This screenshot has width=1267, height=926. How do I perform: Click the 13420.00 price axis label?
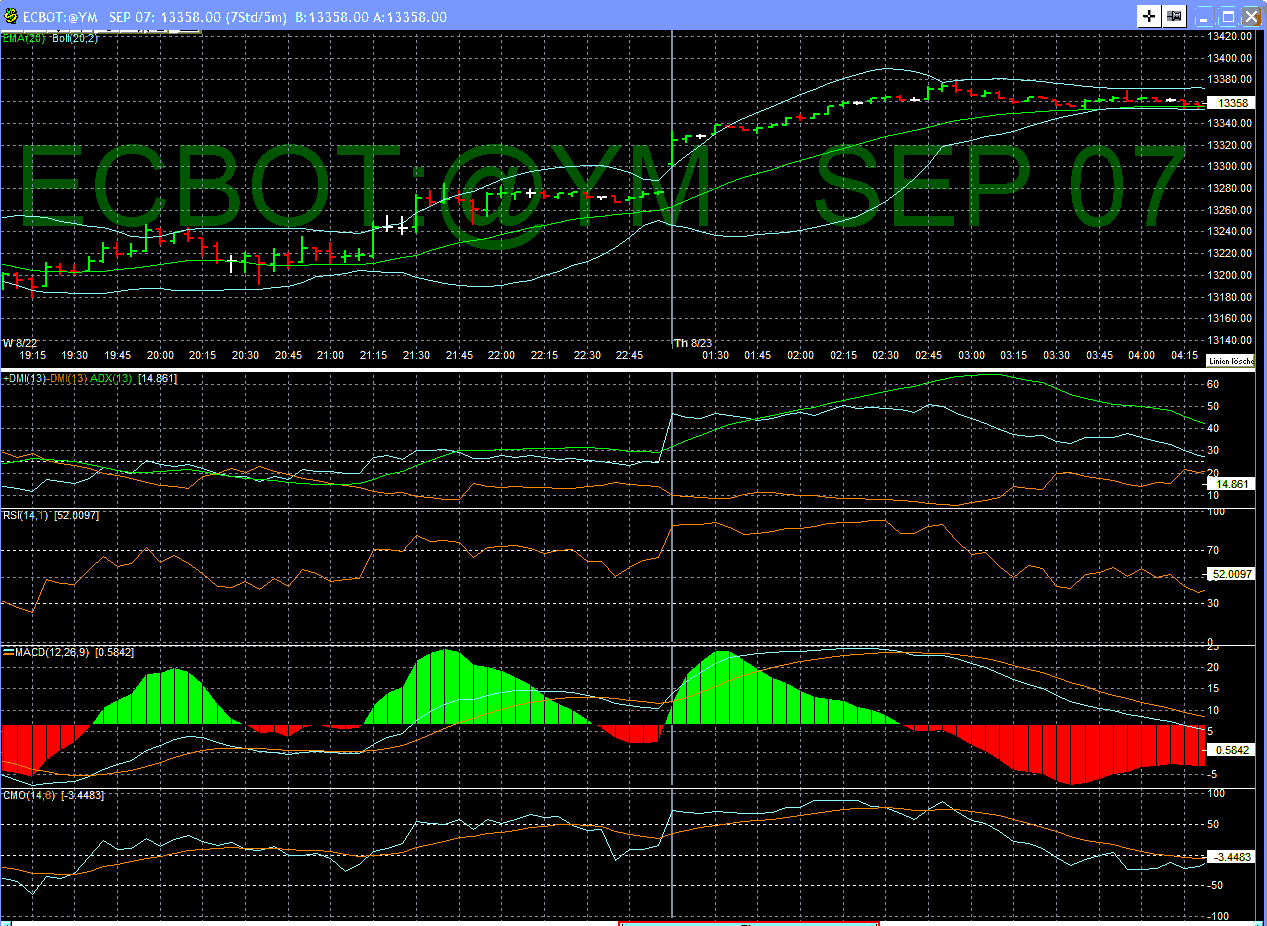1232,36
